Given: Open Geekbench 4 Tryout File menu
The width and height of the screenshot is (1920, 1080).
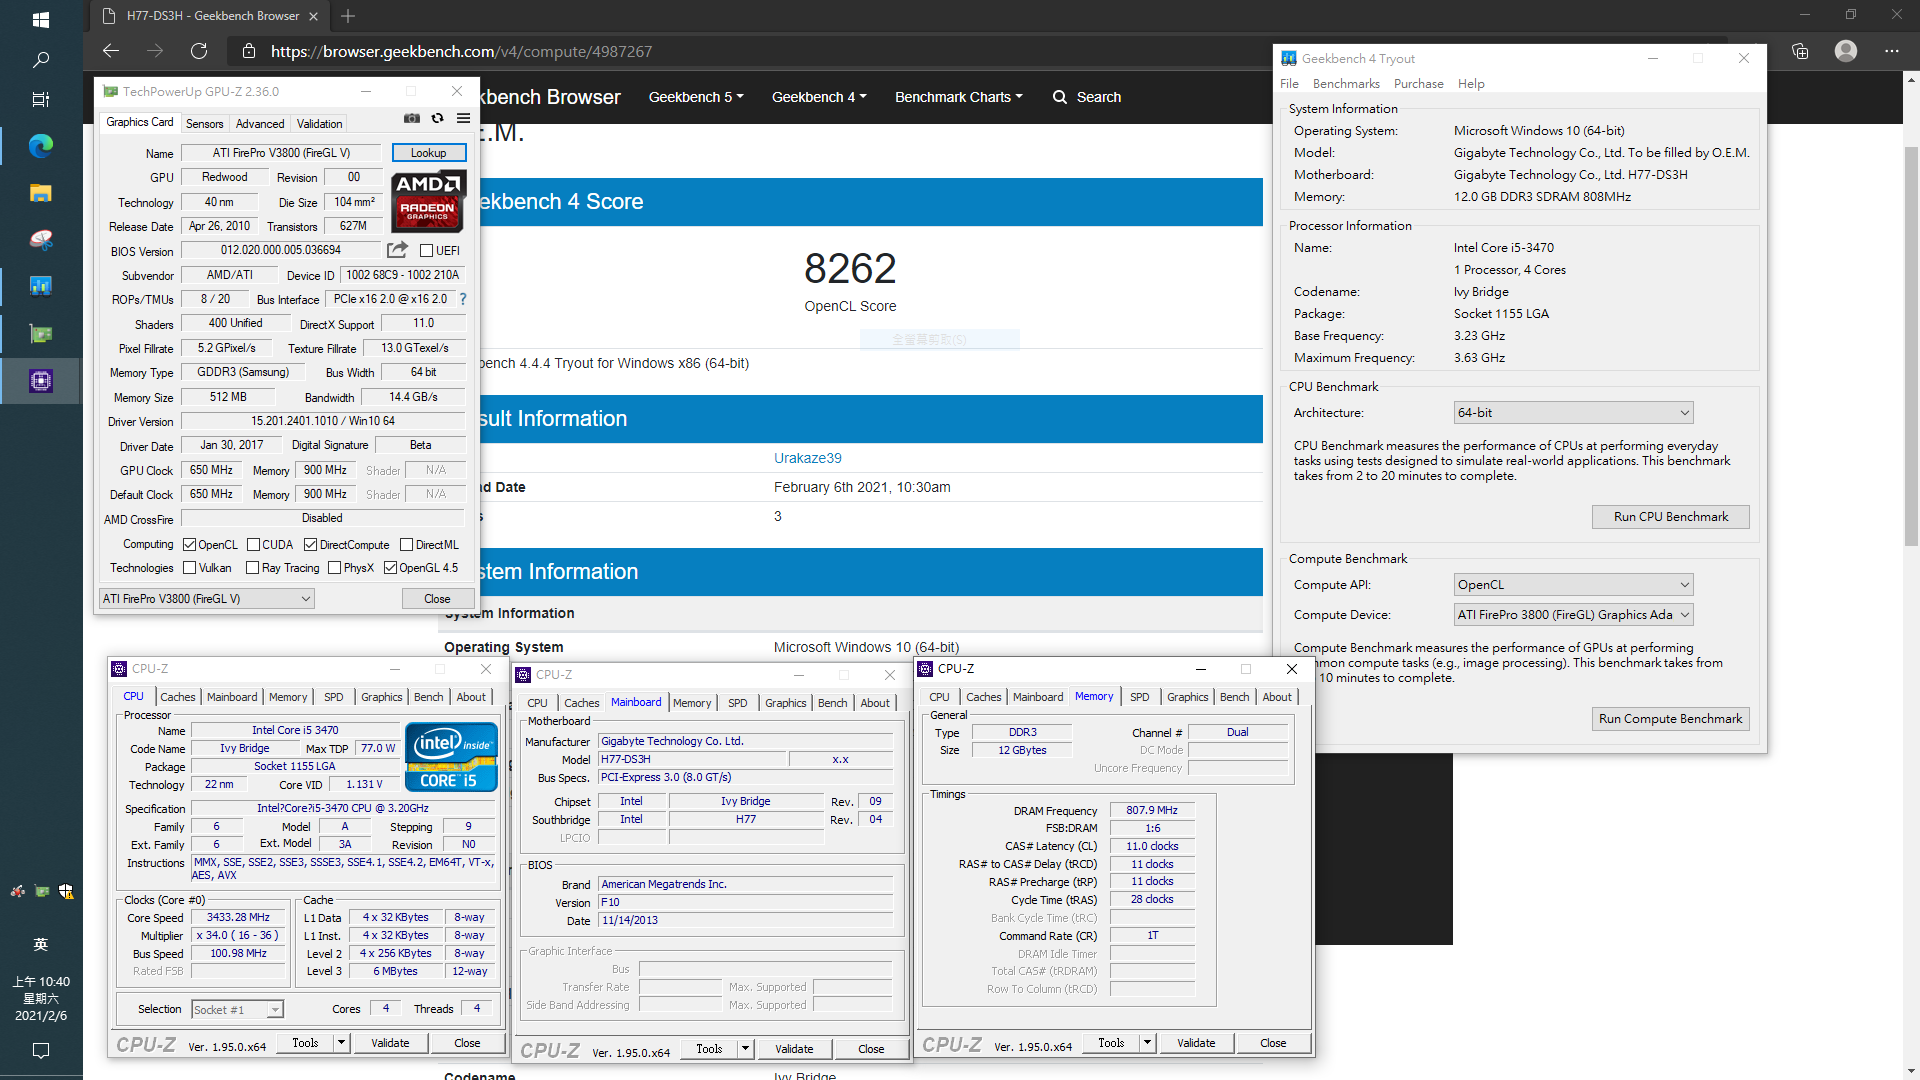Looking at the screenshot, I should coord(1289,84).
